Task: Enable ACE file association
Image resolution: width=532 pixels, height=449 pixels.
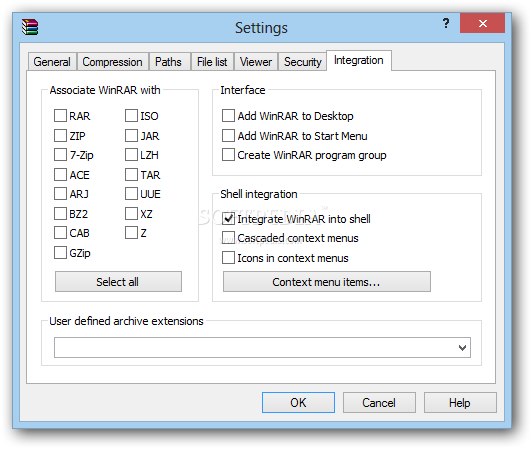Action: pos(60,174)
